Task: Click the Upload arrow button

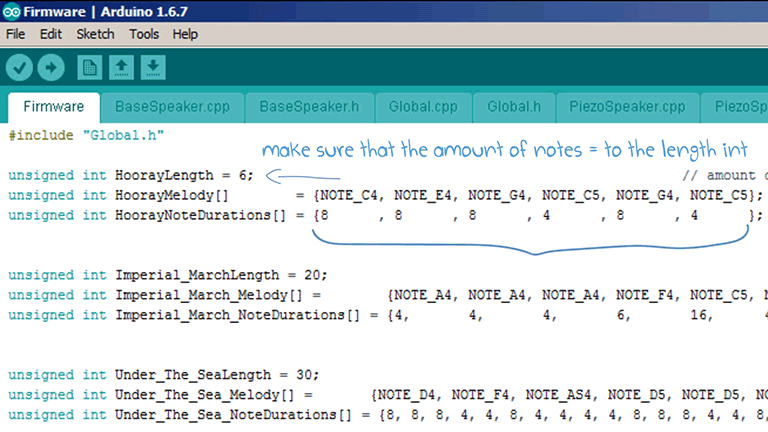Action: click(51, 68)
